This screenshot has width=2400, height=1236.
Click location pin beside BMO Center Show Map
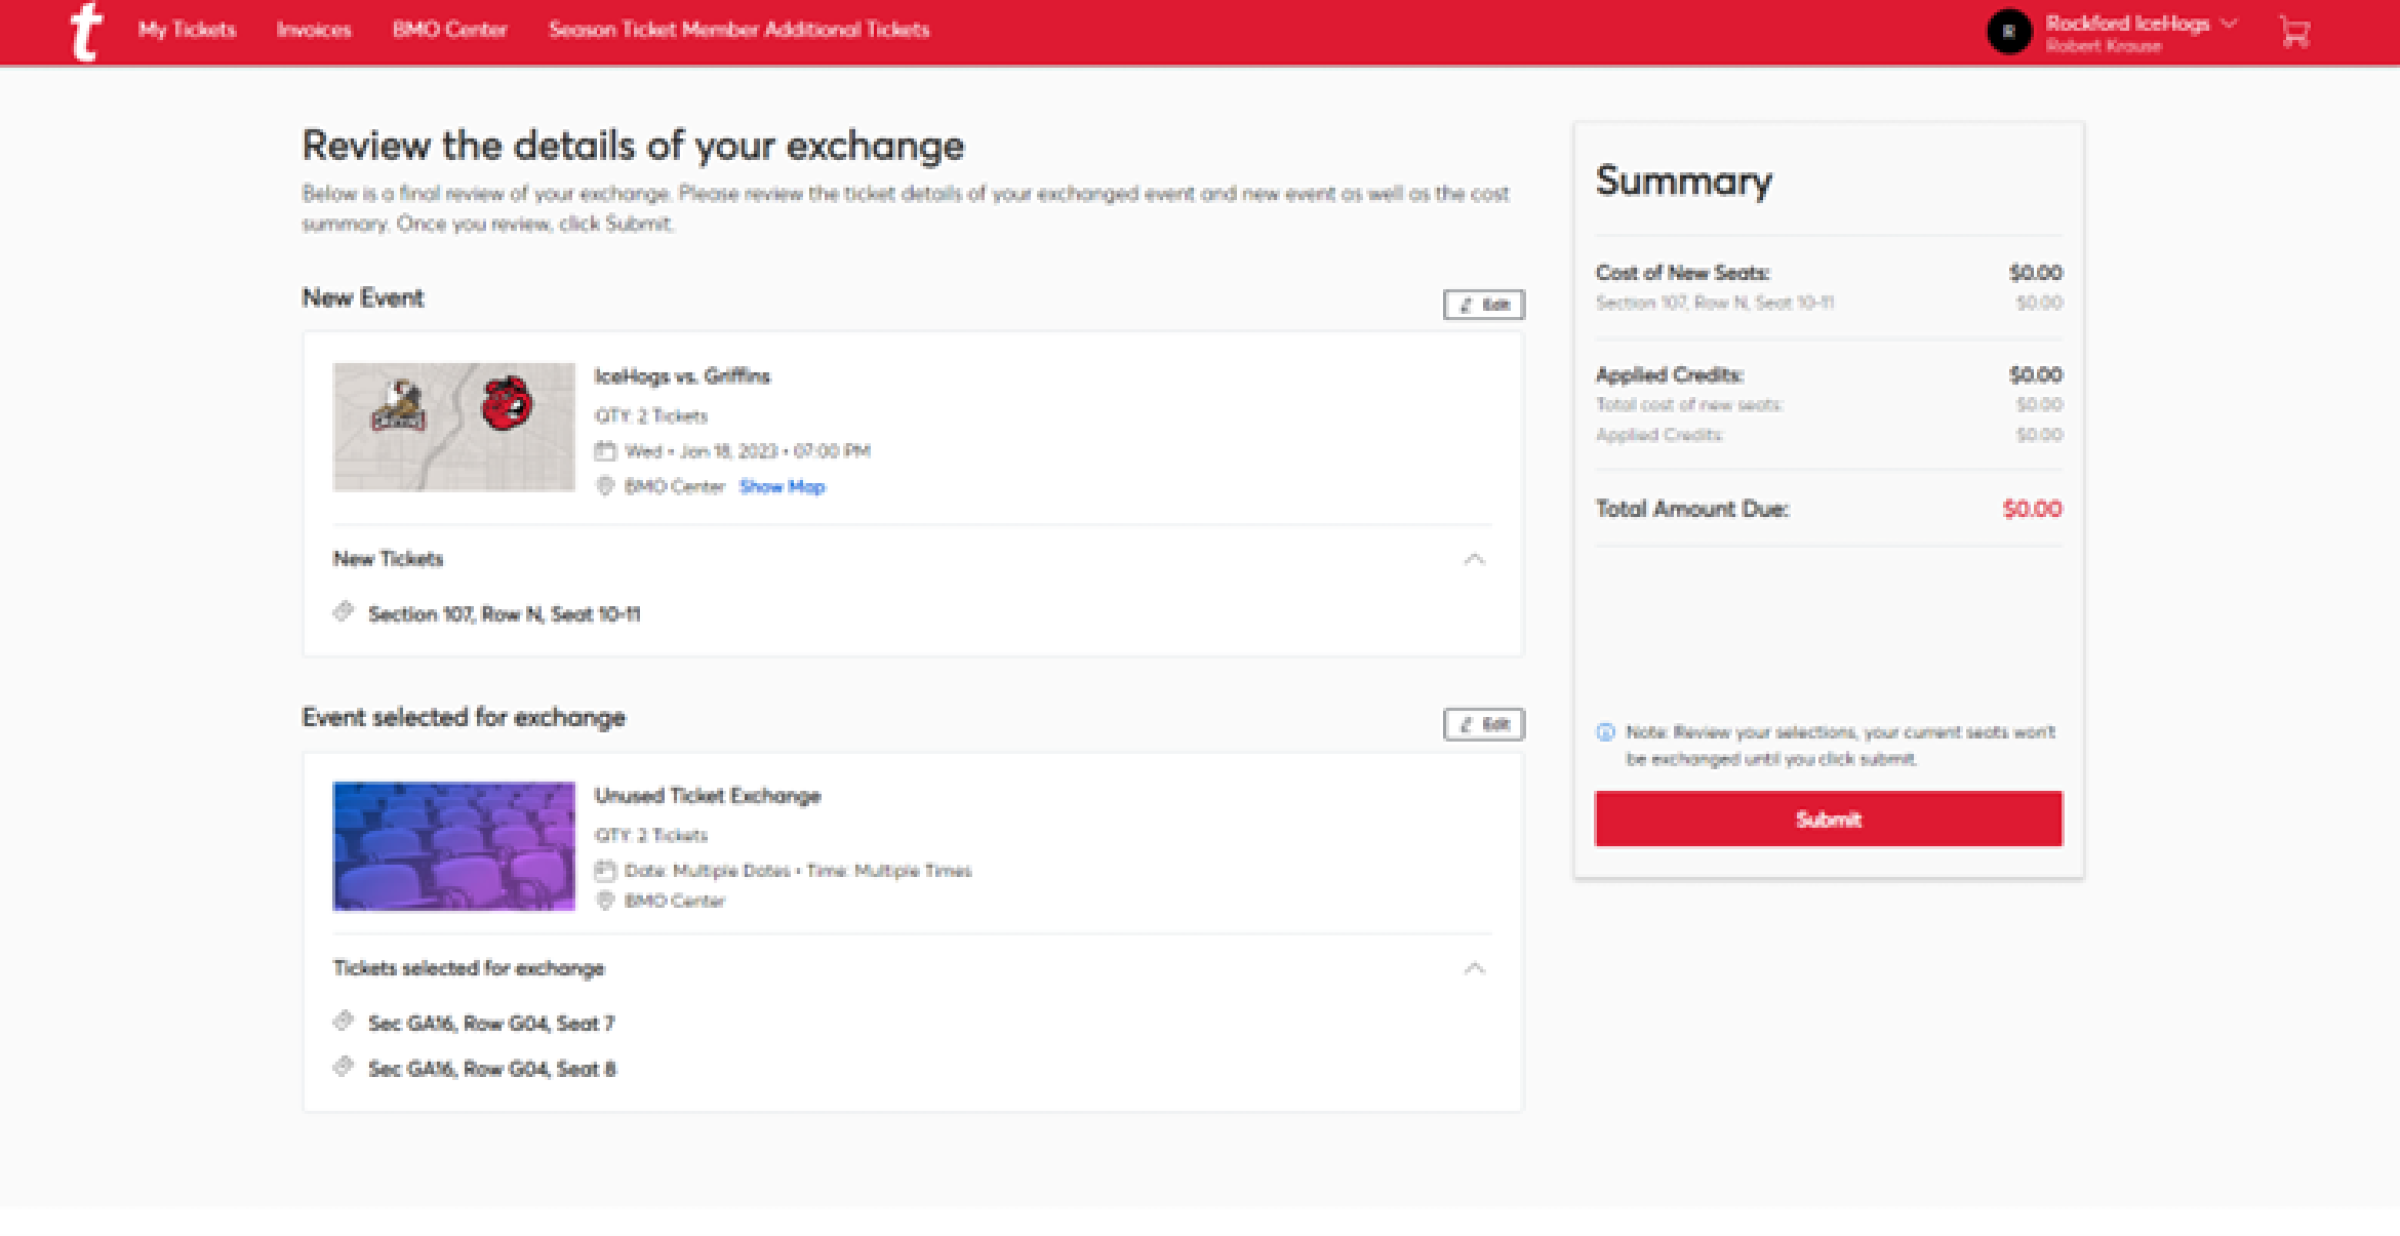(605, 486)
